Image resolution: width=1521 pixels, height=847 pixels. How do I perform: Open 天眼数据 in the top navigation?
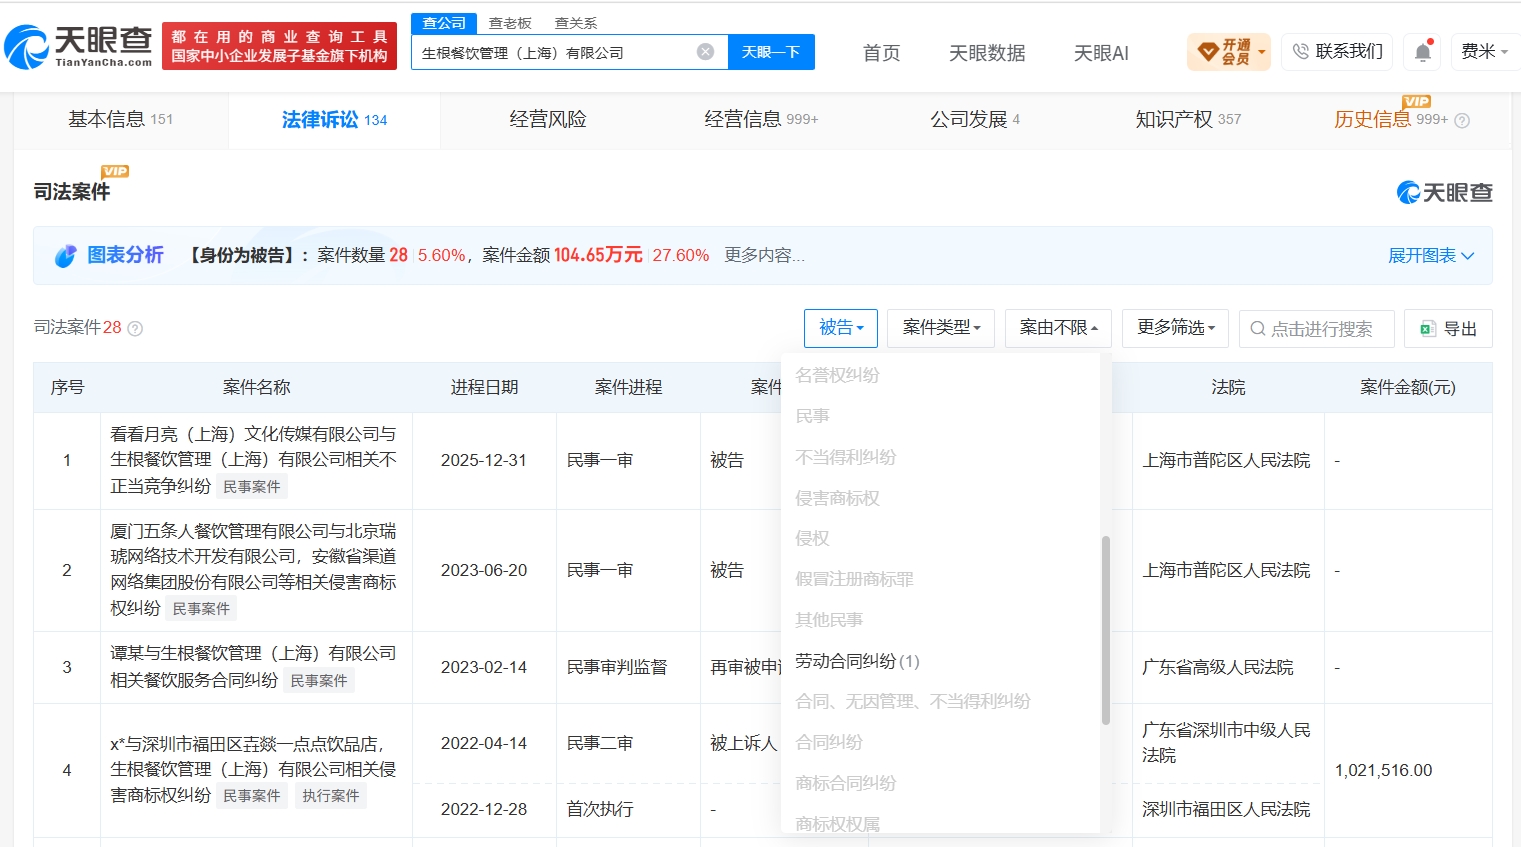pyautogui.click(x=987, y=53)
